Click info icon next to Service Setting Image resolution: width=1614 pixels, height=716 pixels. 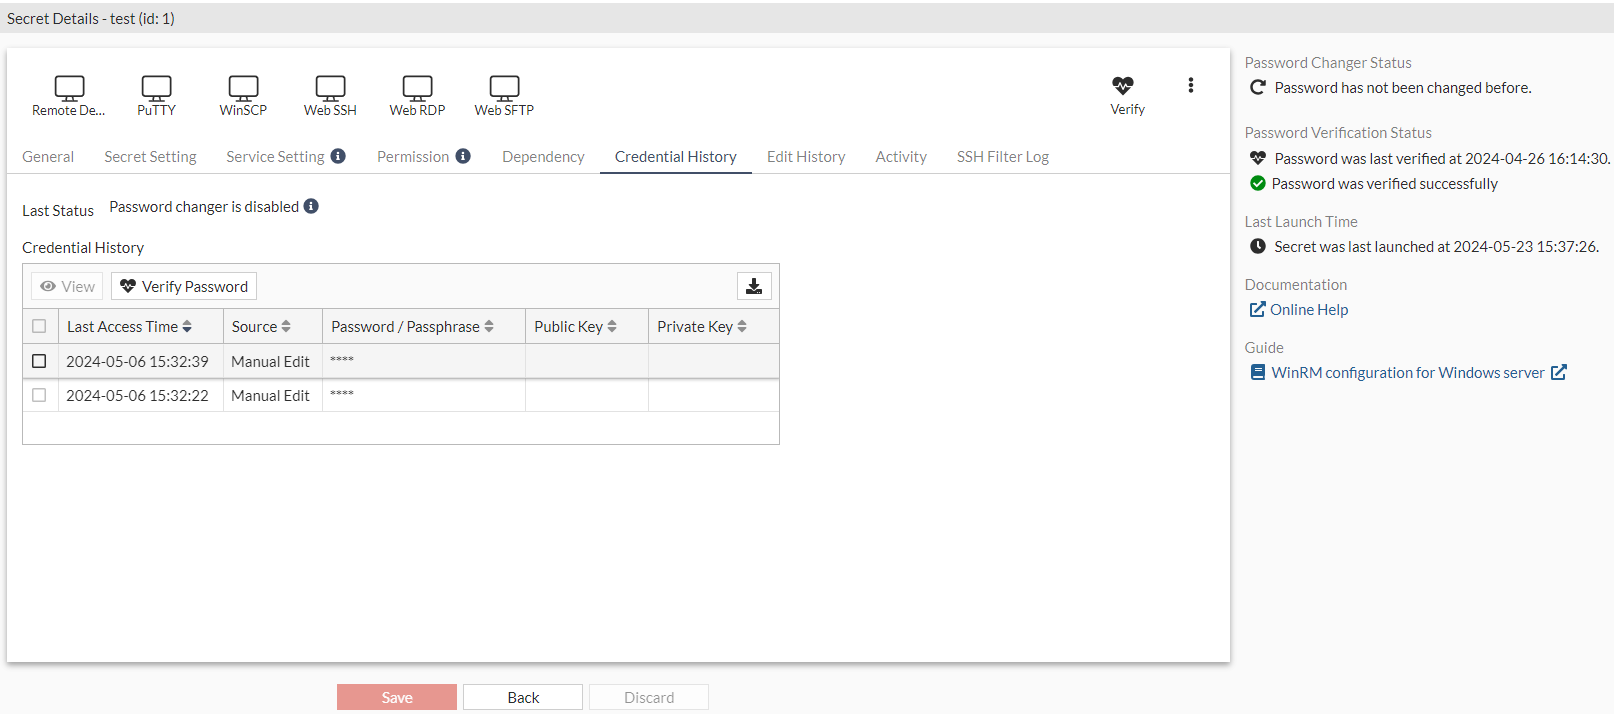[338, 156]
